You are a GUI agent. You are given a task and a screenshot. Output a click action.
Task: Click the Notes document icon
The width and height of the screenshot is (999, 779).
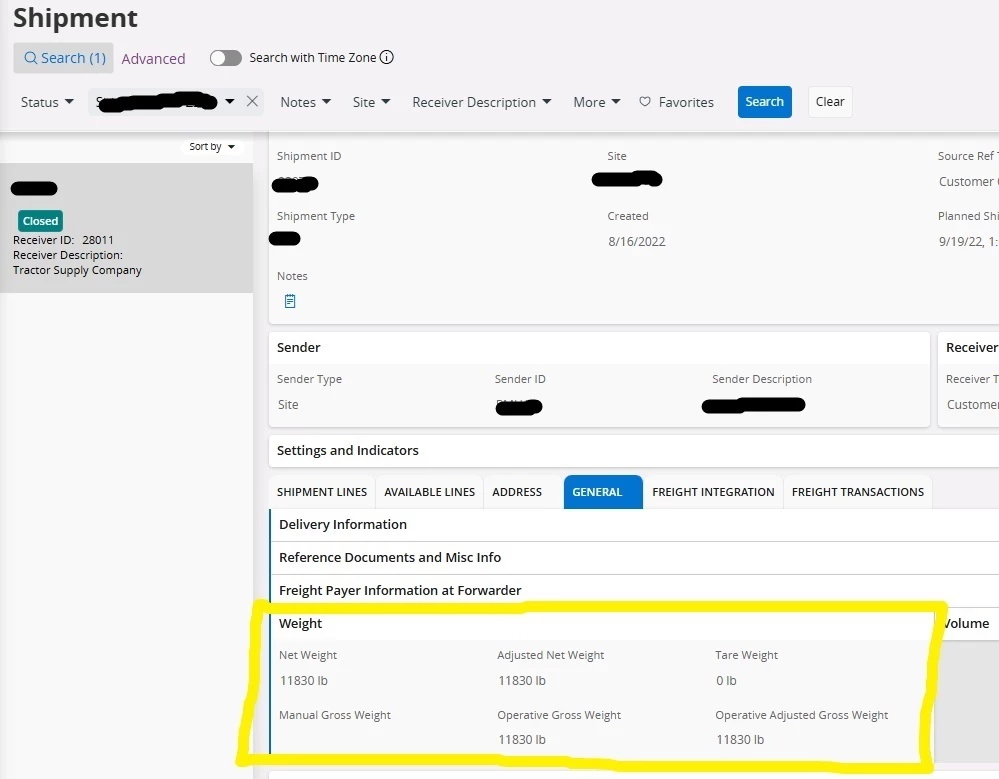pos(290,301)
